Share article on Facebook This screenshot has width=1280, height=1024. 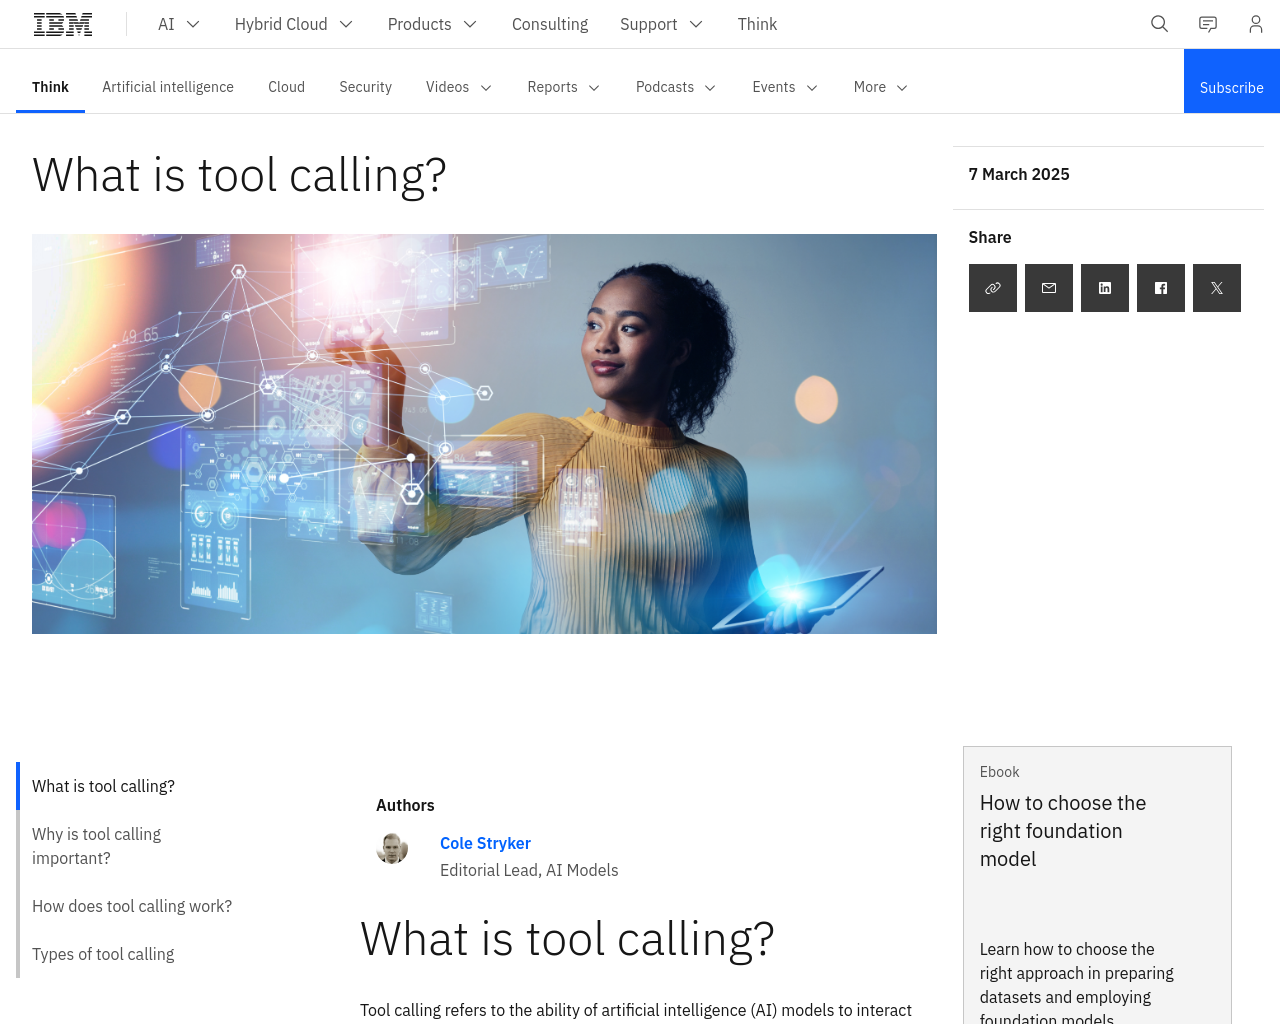pos(1161,288)
